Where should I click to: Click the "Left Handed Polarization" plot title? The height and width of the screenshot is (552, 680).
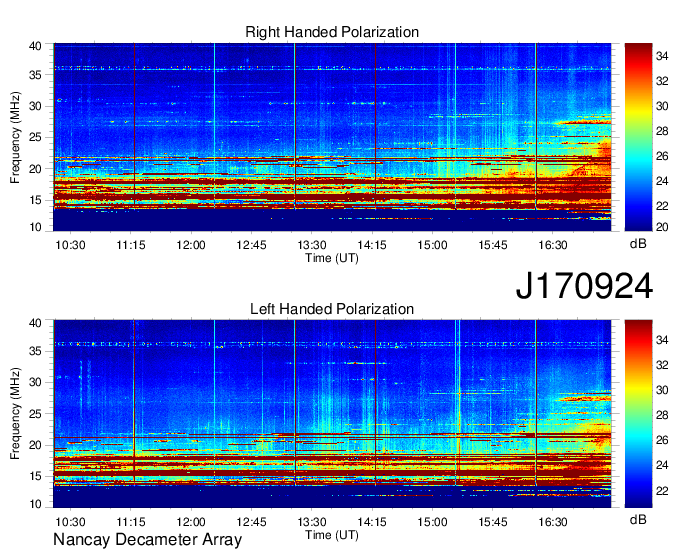click(332, 309)
